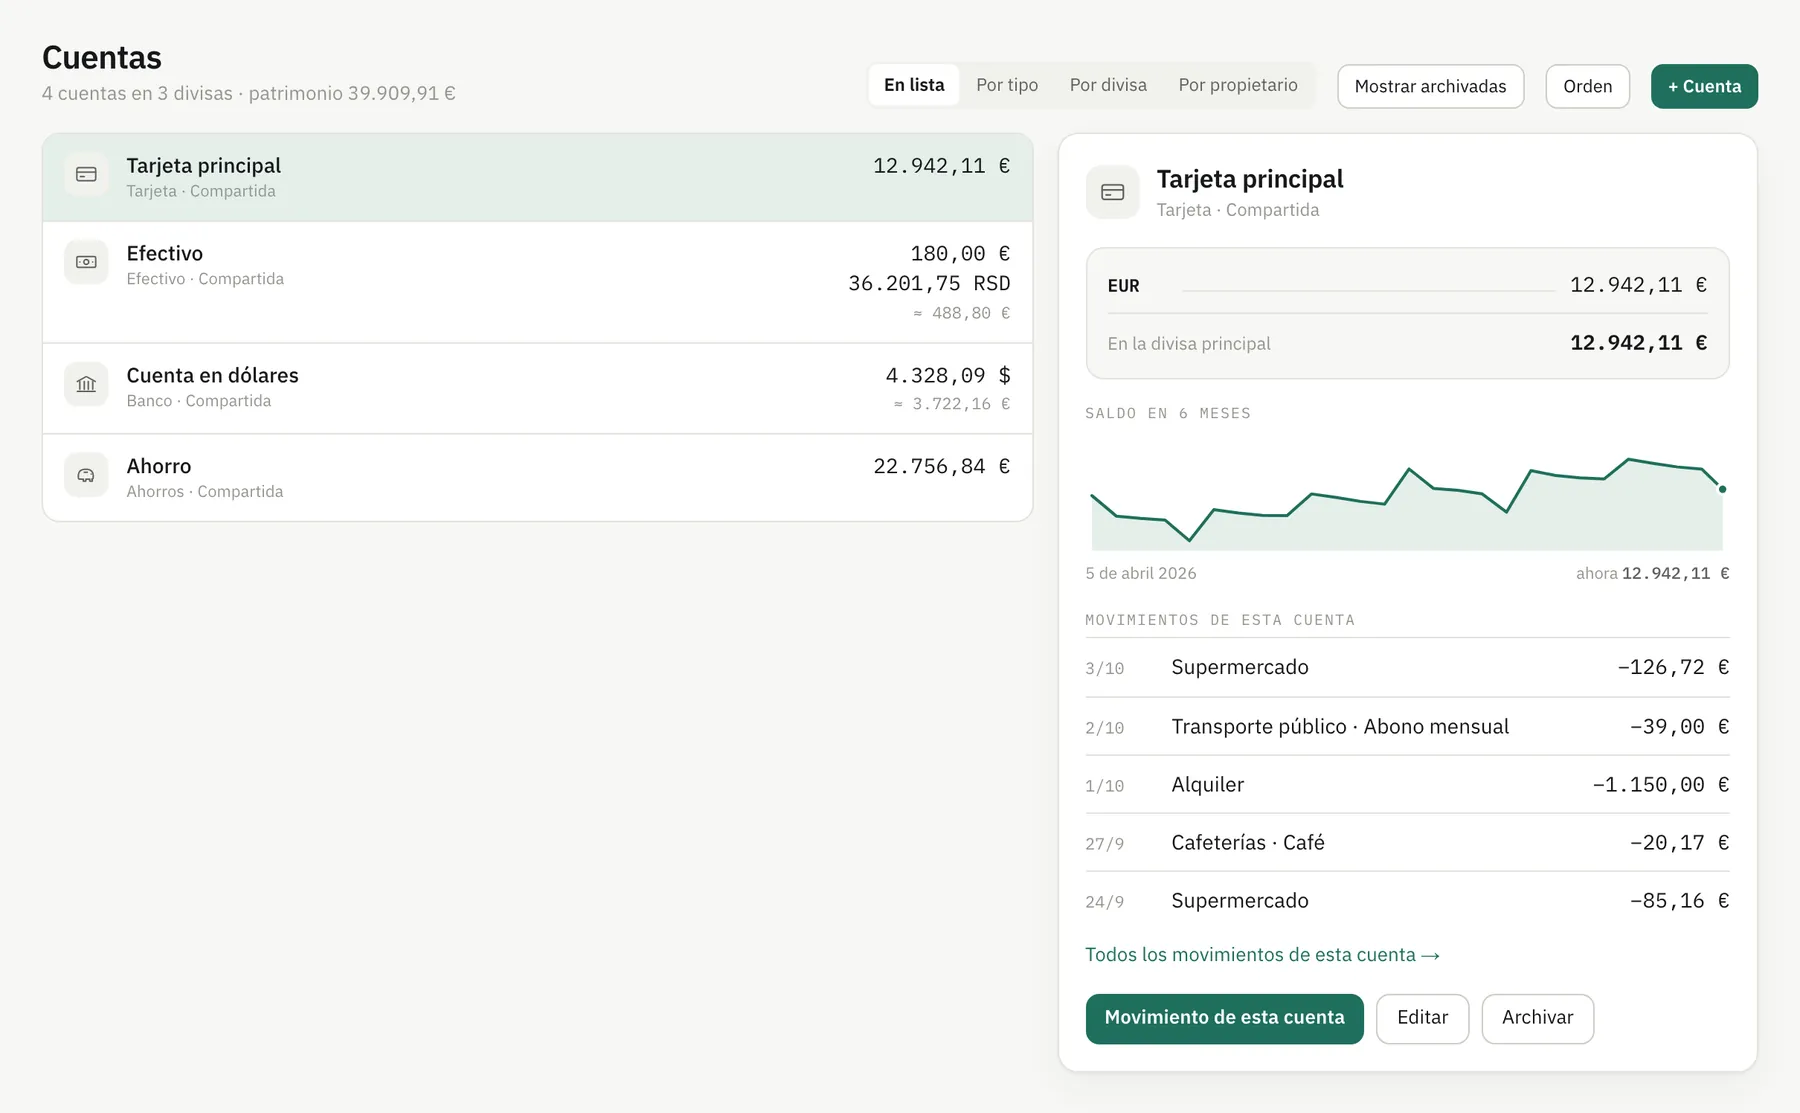The height and width of the screenshot is (1113, 1800).
Task: Click the card icon in the detail panel header
Action: coord(1113,192)
